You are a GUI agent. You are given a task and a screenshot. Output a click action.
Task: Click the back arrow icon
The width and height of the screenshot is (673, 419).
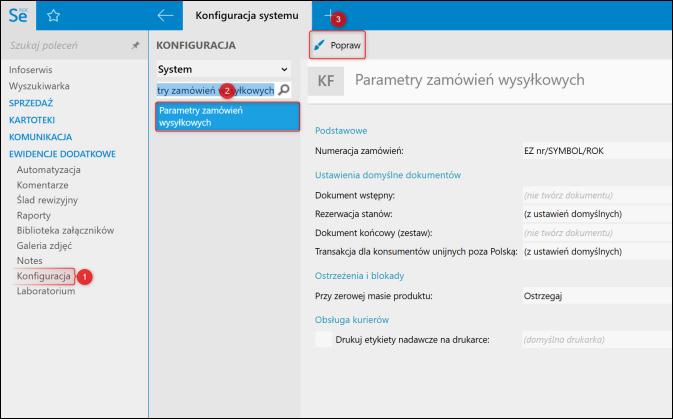point(166,16)
